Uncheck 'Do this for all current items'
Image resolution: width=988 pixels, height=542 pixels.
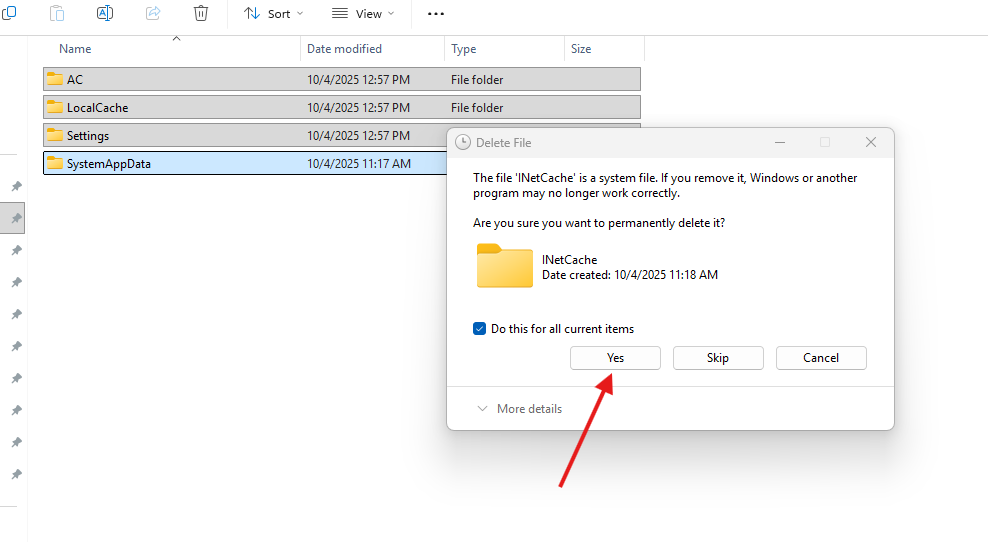click(x=479, y=329)
